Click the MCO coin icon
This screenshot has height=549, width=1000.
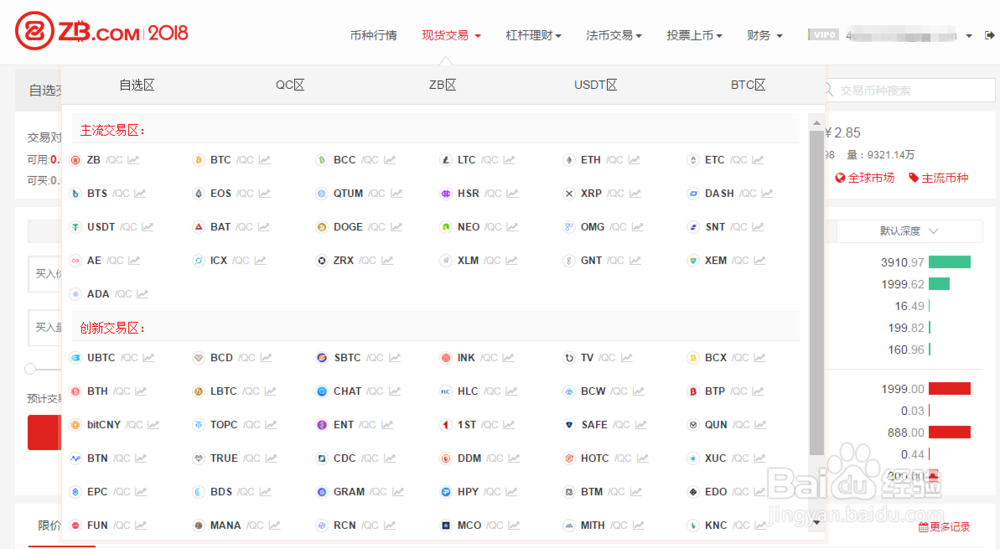click(446, 525)
